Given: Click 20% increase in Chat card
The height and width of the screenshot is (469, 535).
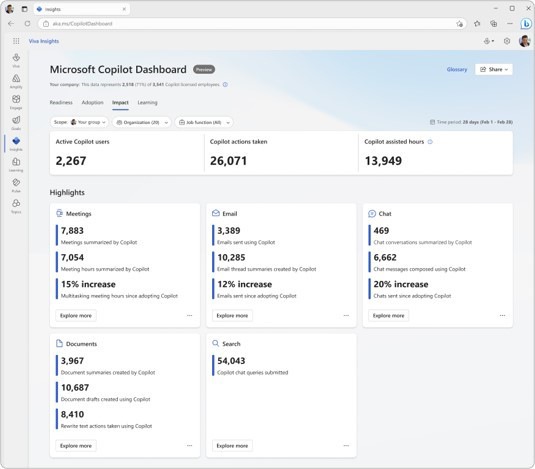Looking at the screenshot, I should 401,284.
